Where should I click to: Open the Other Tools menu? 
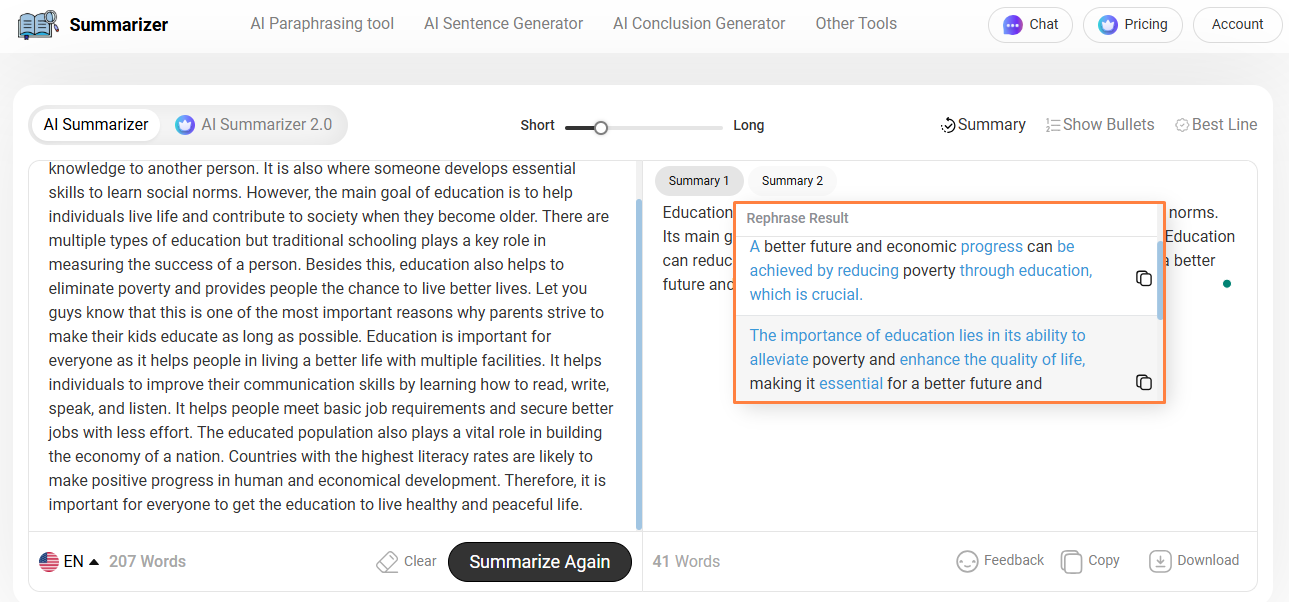pyautogui.click(x=856, y=24)
